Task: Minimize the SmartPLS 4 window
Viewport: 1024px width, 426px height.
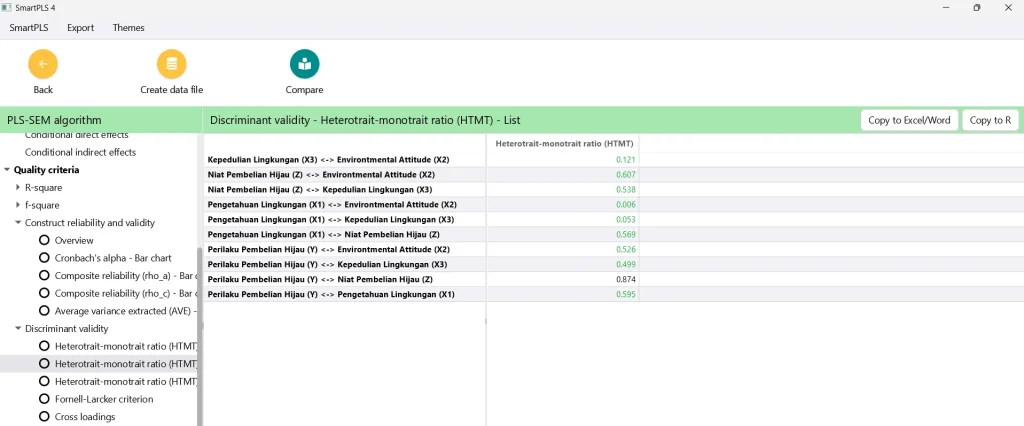Action: (946, 7)
